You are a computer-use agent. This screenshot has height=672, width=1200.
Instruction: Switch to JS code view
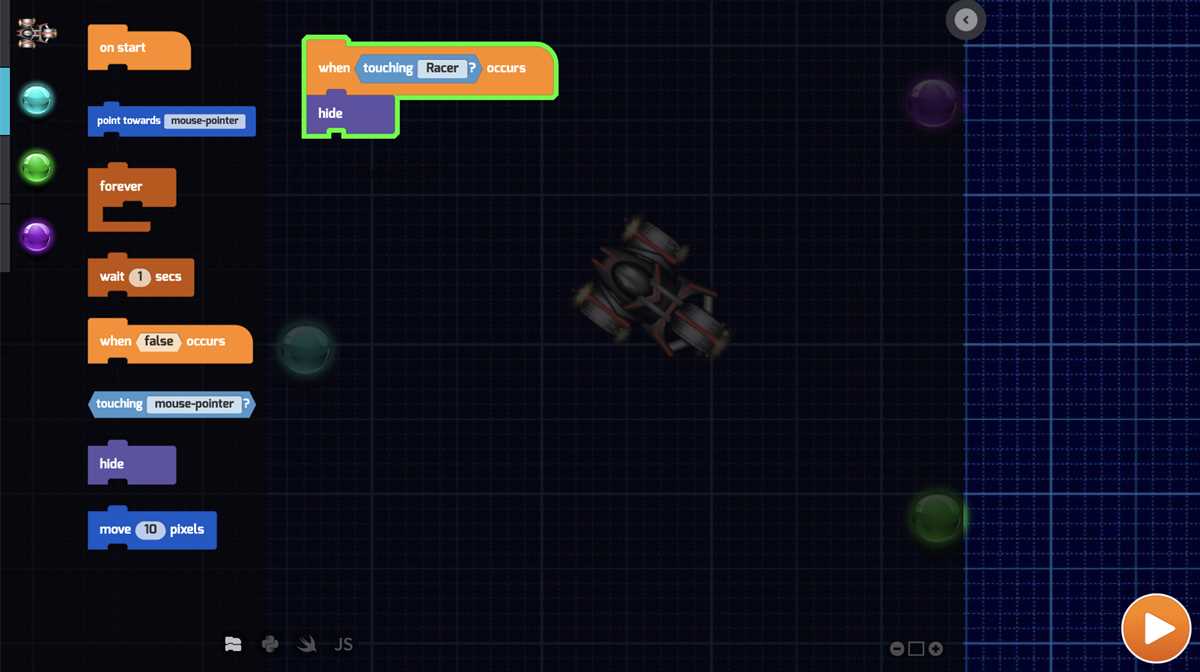tap(343, 645)
